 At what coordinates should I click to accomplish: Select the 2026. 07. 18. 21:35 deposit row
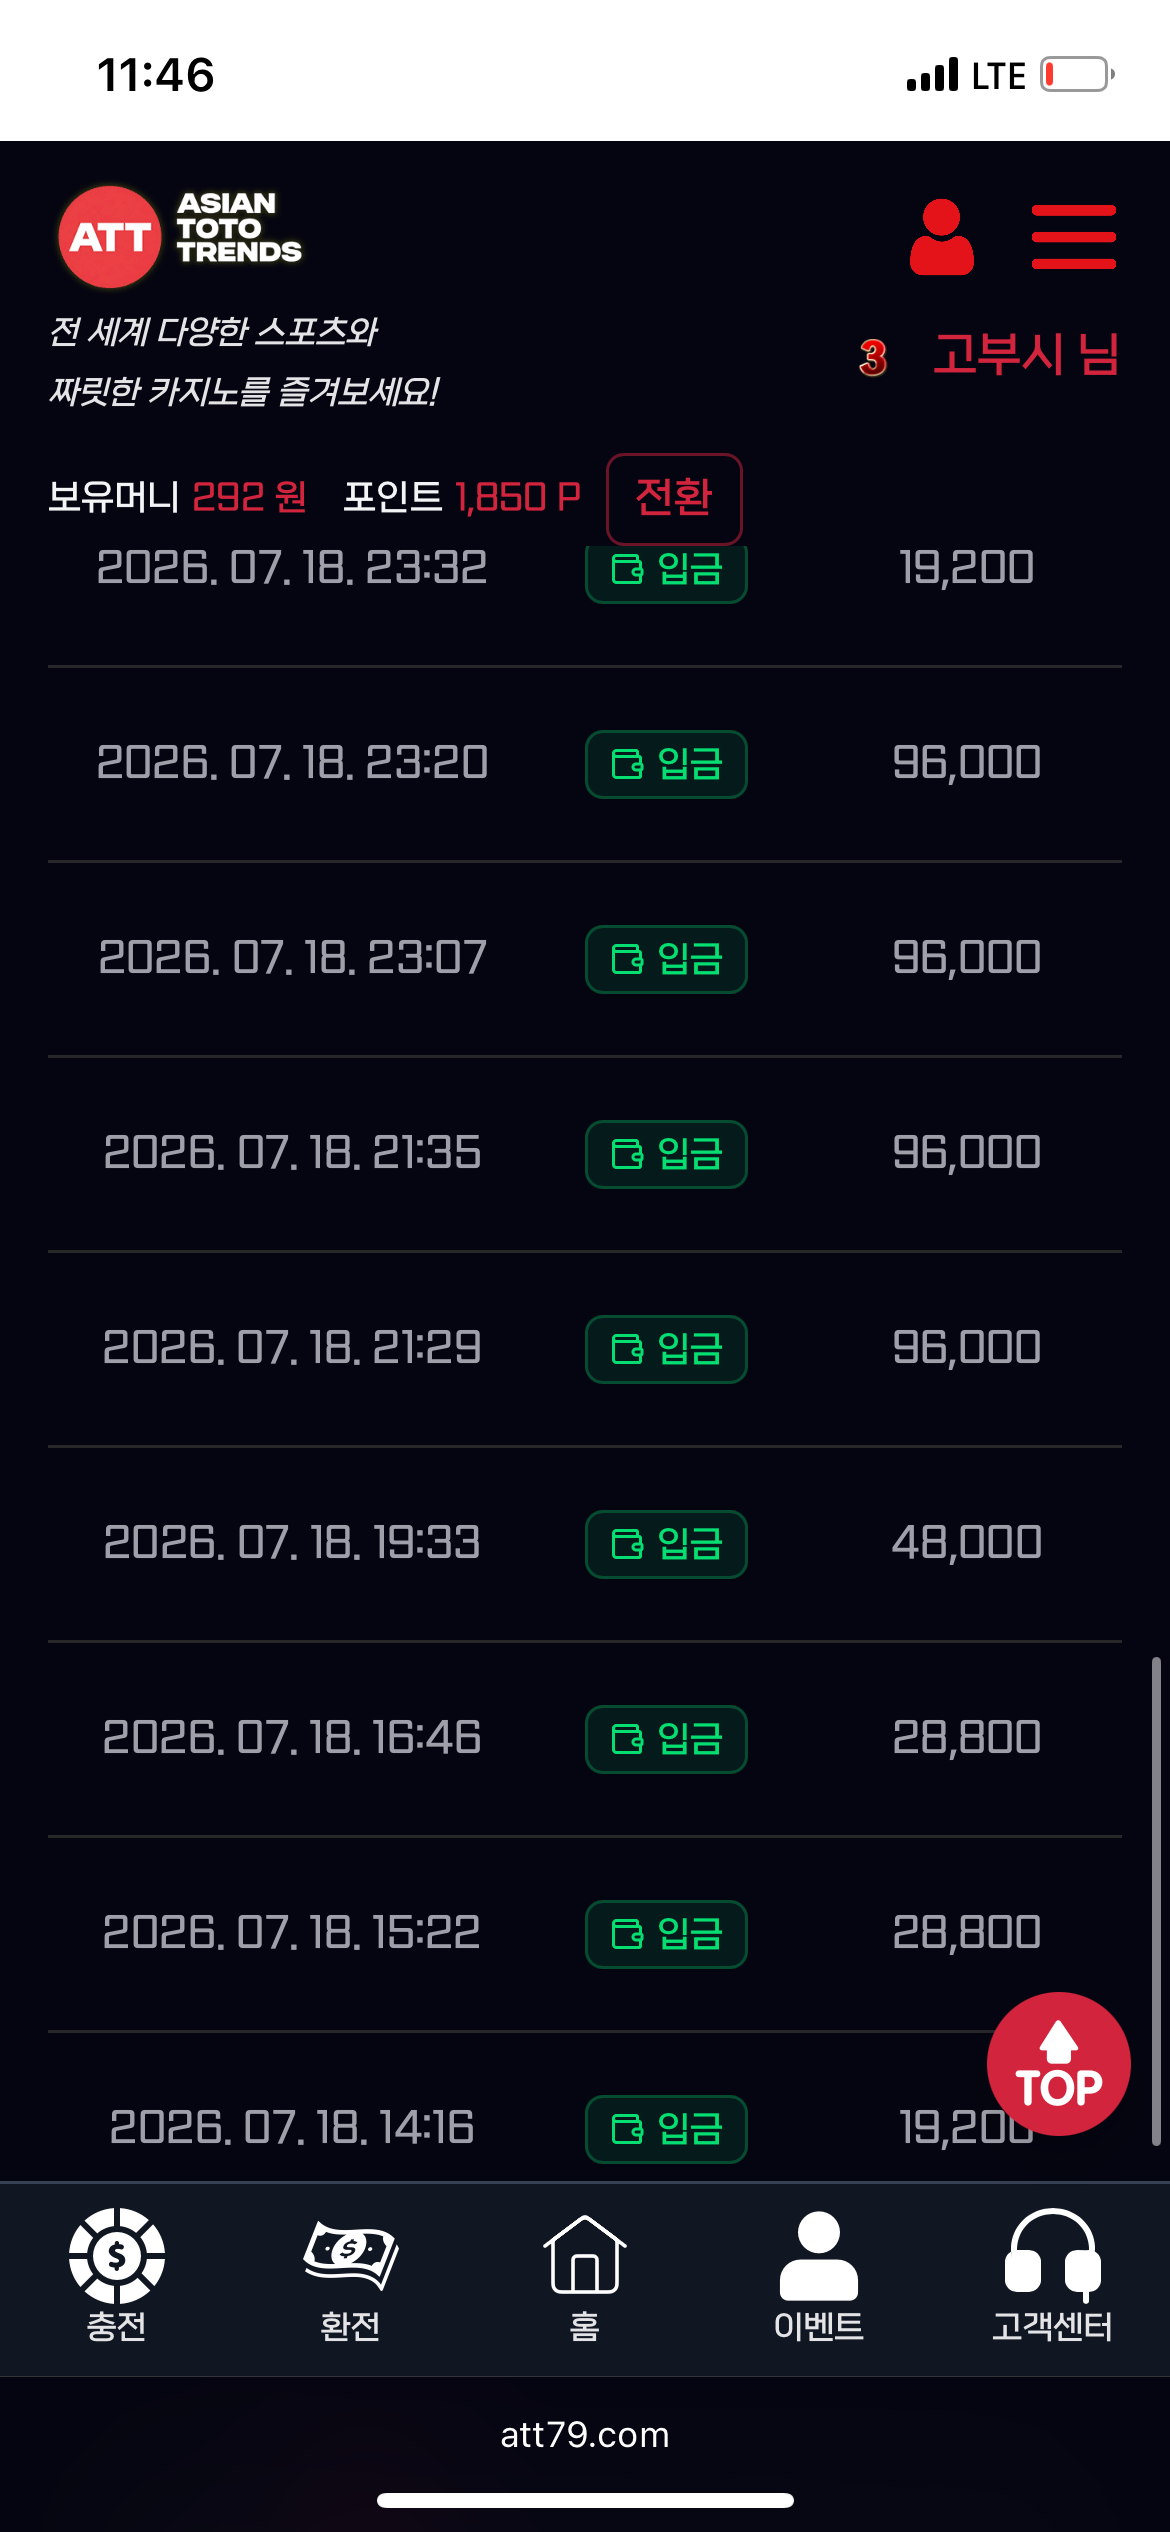tap(585, 1154)
